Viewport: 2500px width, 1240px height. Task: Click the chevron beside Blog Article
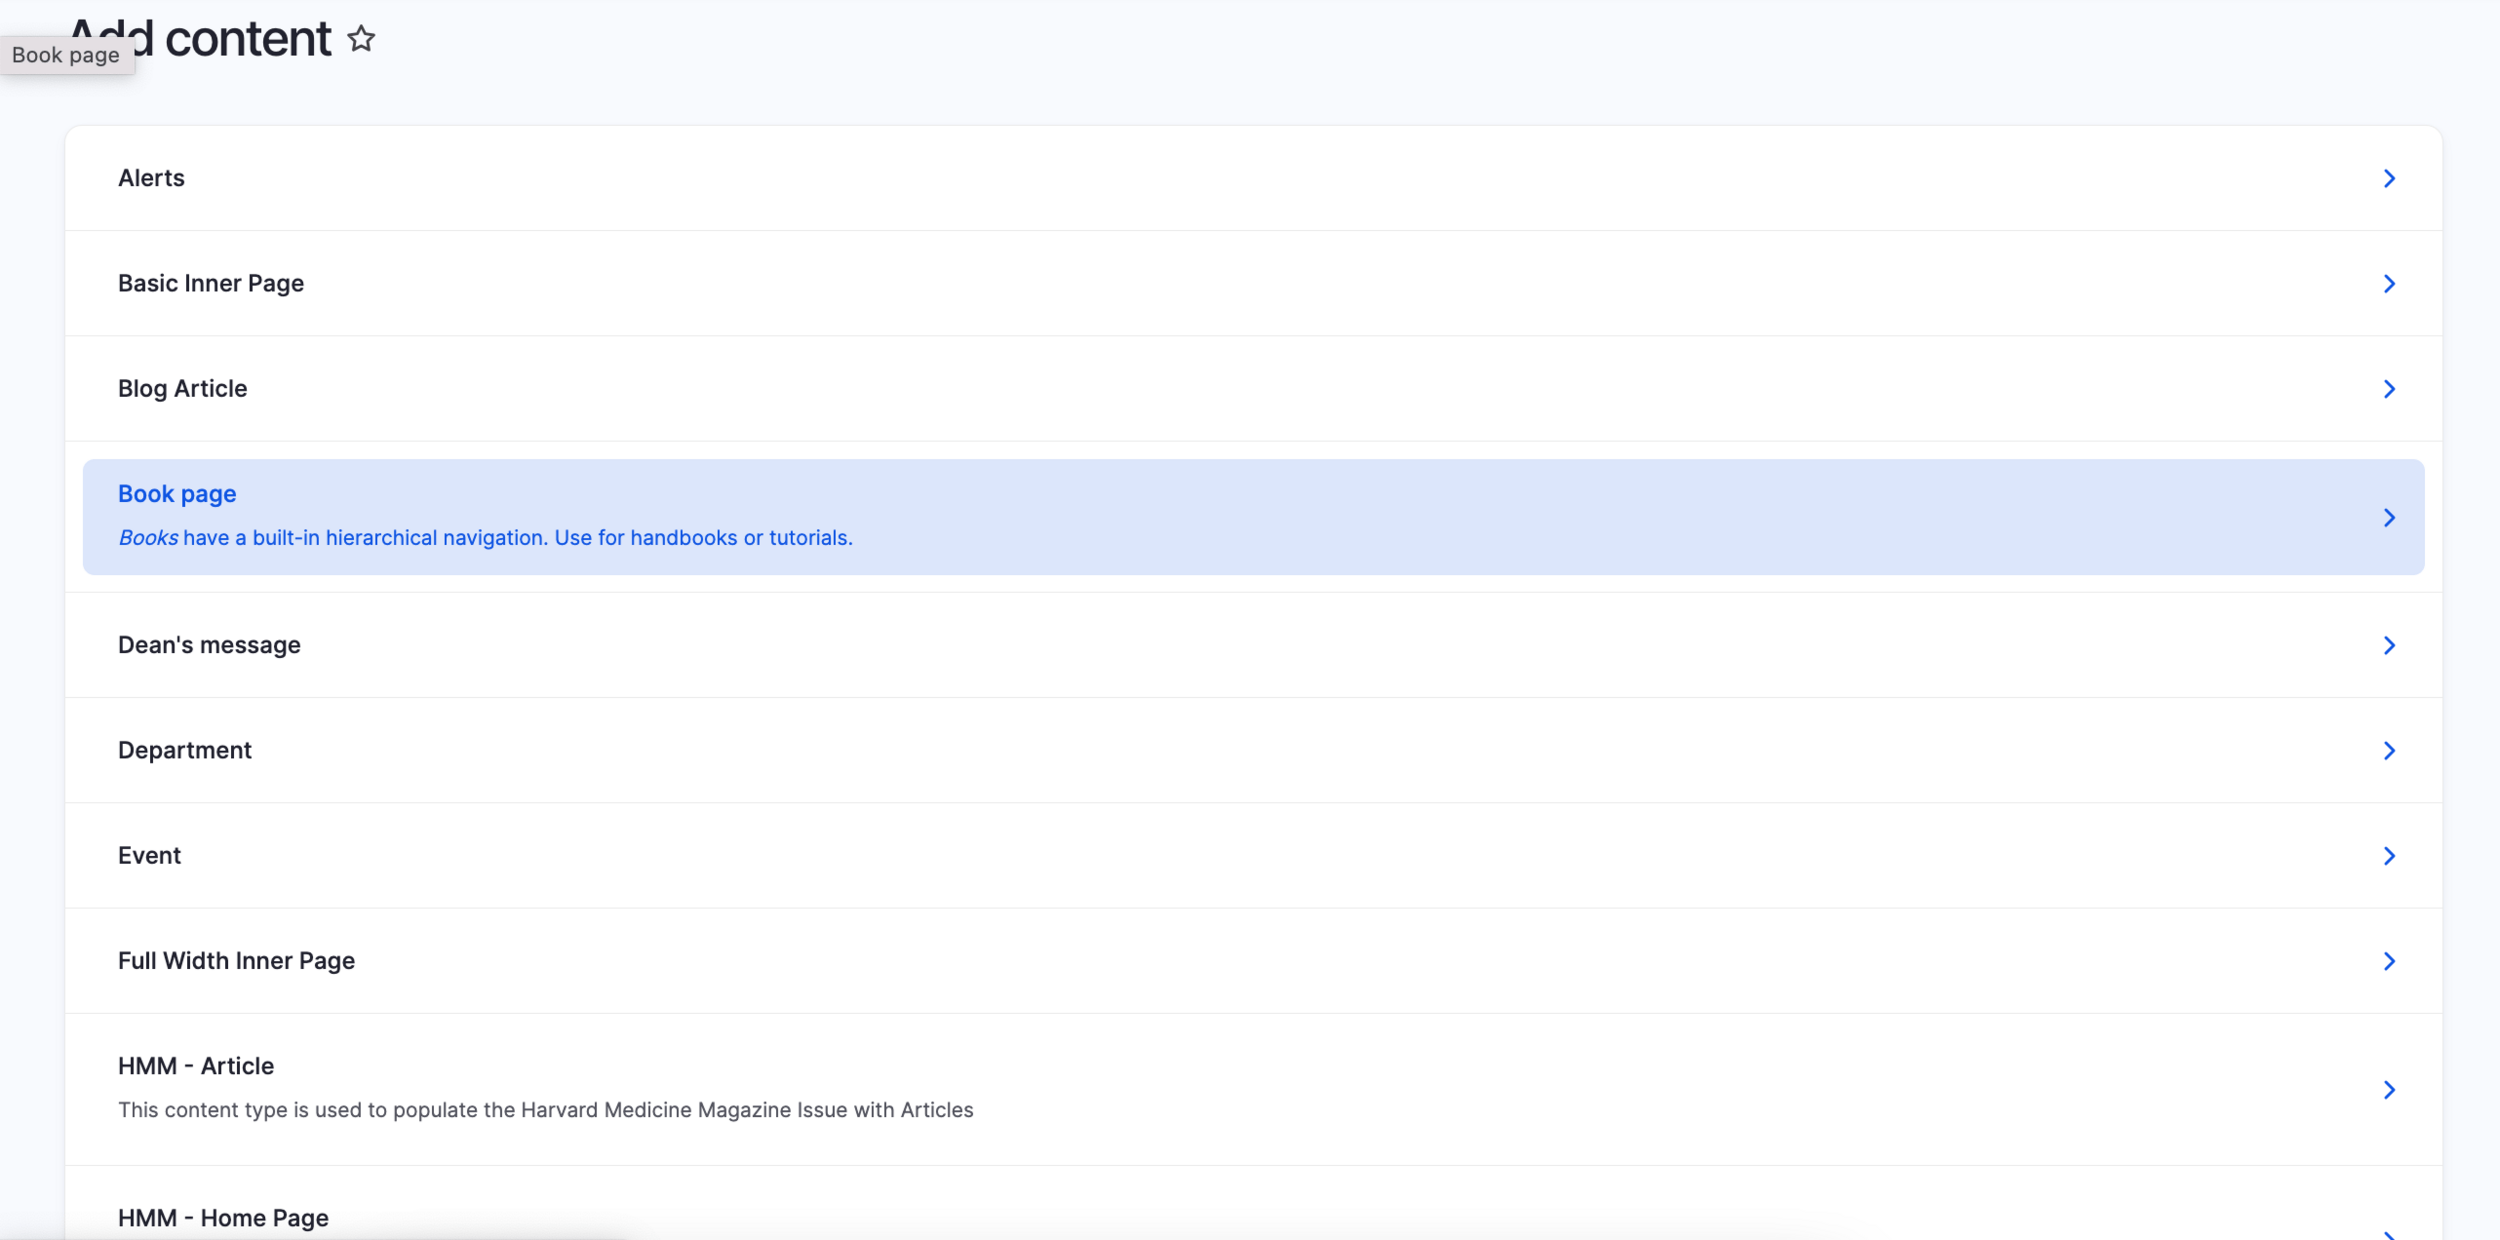tap(2389, 389)
